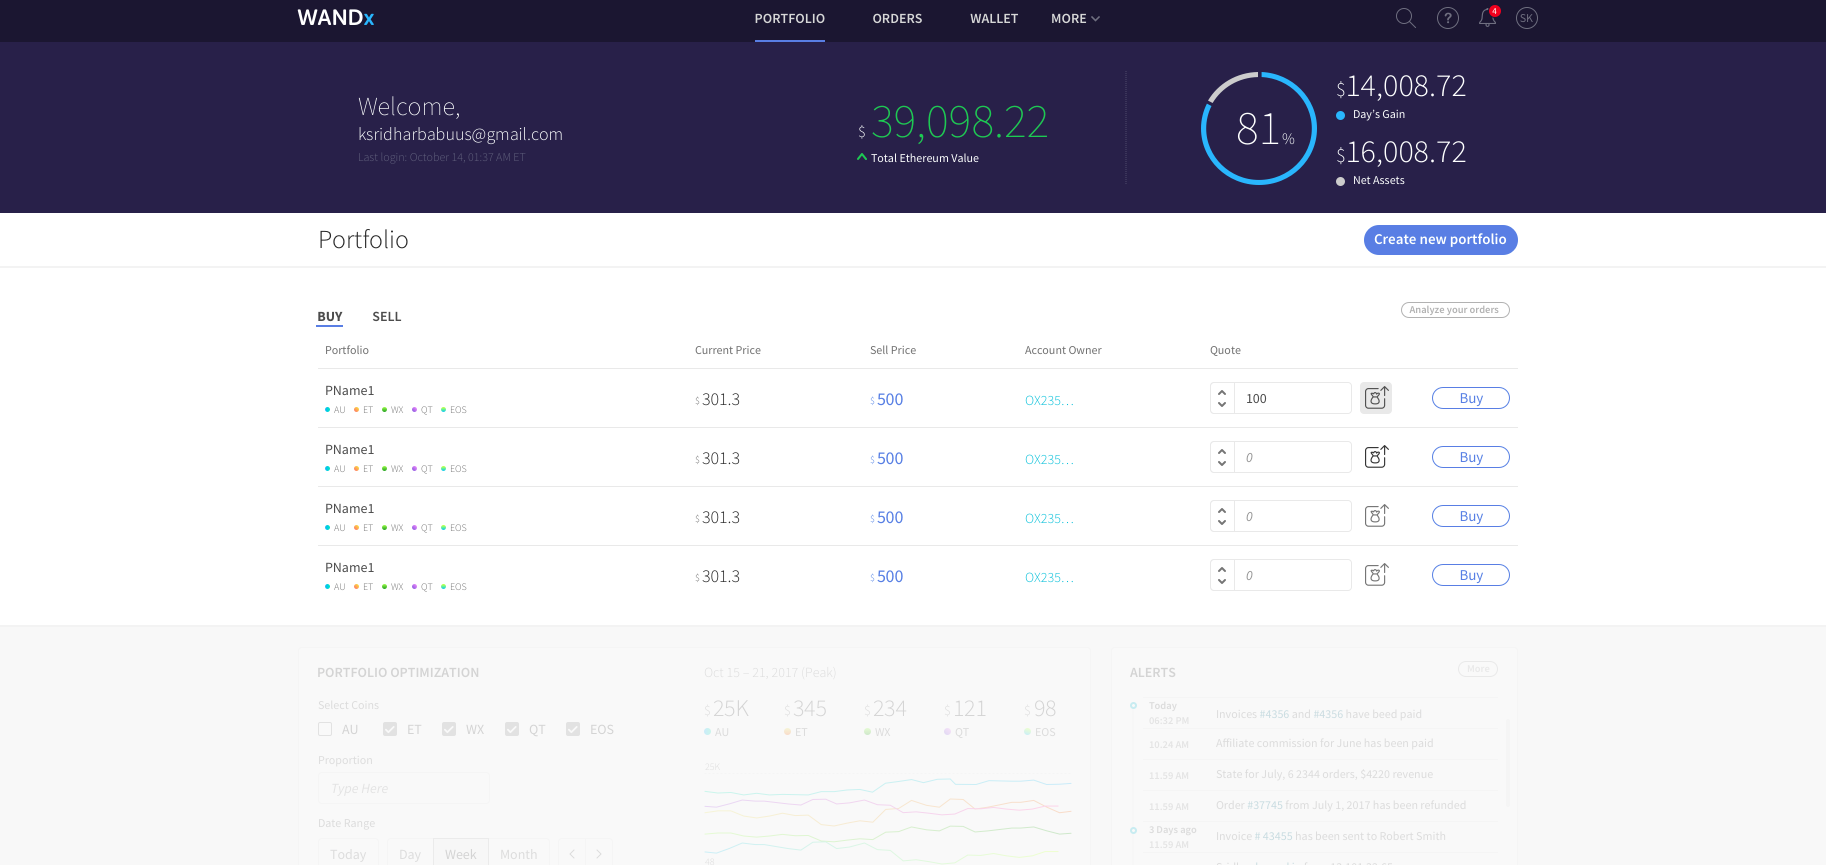Screen dimensions: 1826x865
Task: Expand the MORE dropdown menu
Action: point(1075,19)
